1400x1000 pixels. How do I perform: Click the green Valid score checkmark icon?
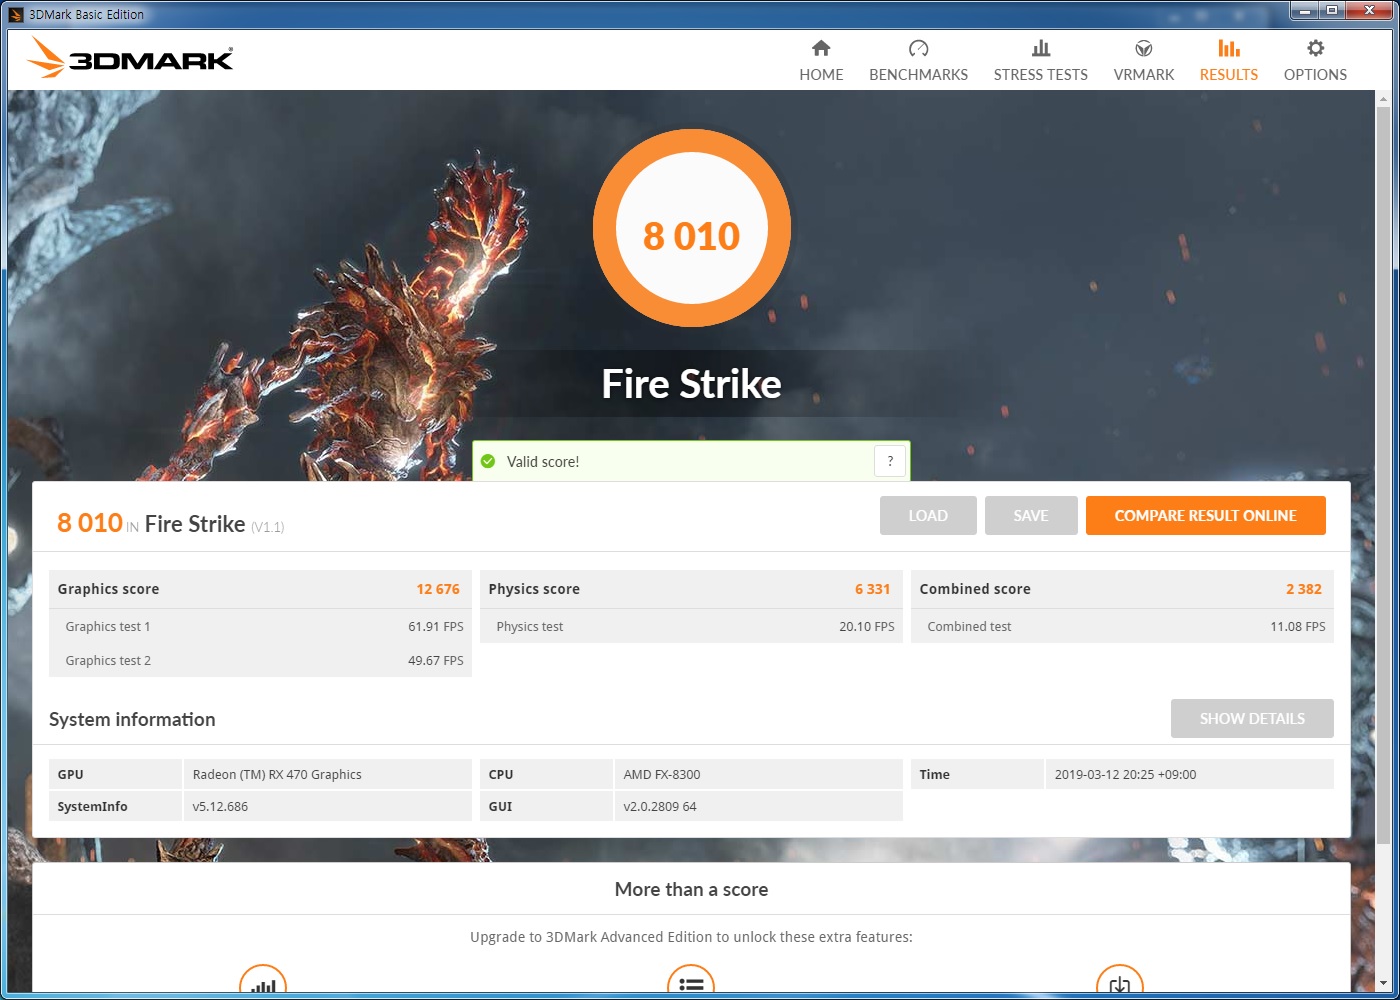pos(488,461)
